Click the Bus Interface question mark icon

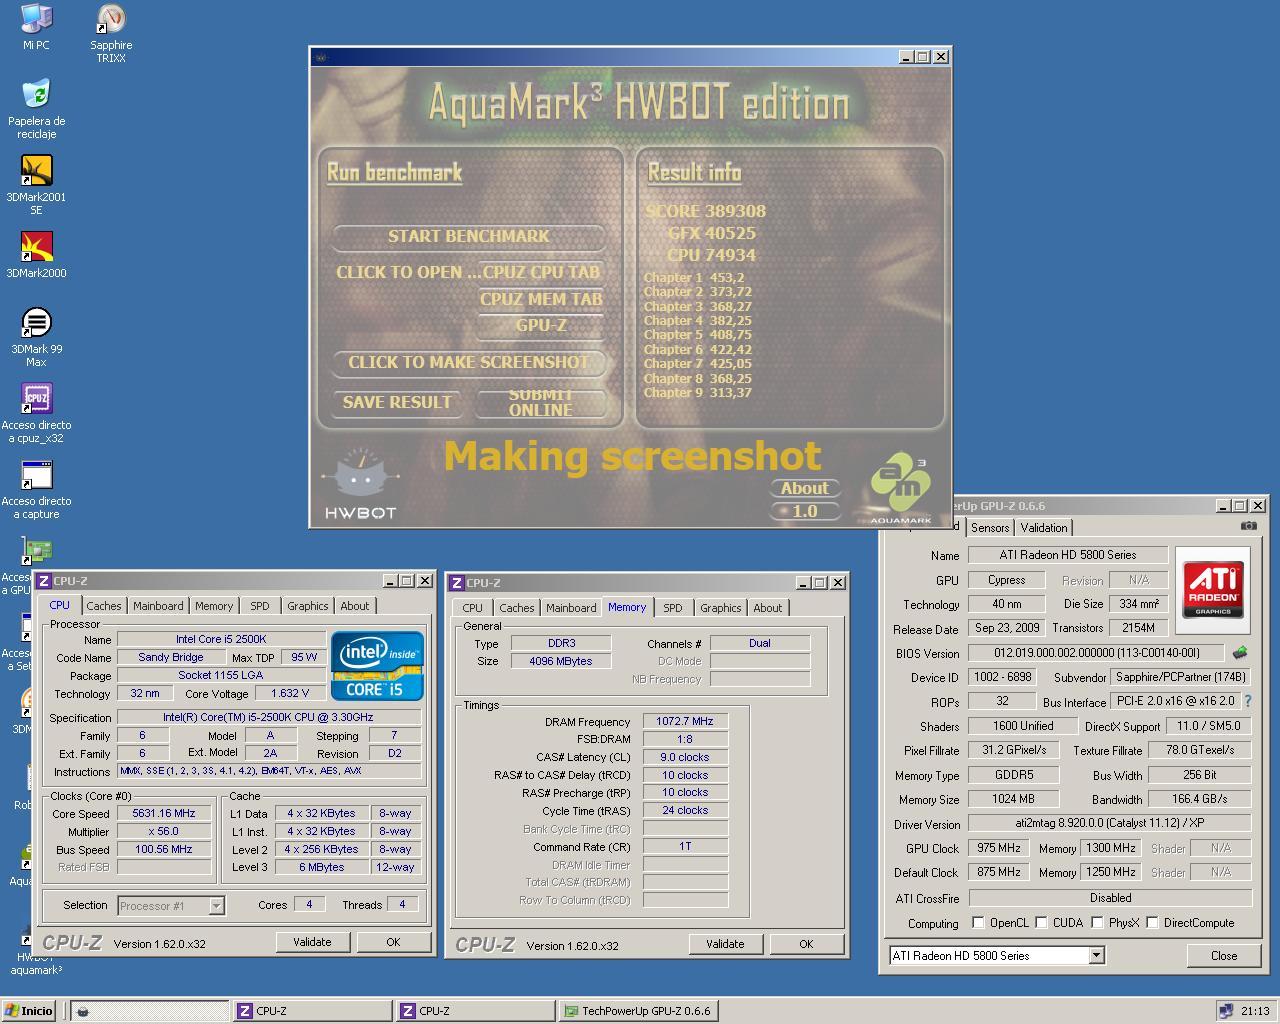pos(1247,701)
